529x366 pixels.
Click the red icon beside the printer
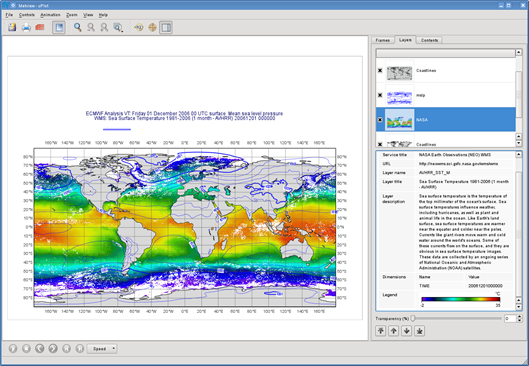click(x=40, y=27)
